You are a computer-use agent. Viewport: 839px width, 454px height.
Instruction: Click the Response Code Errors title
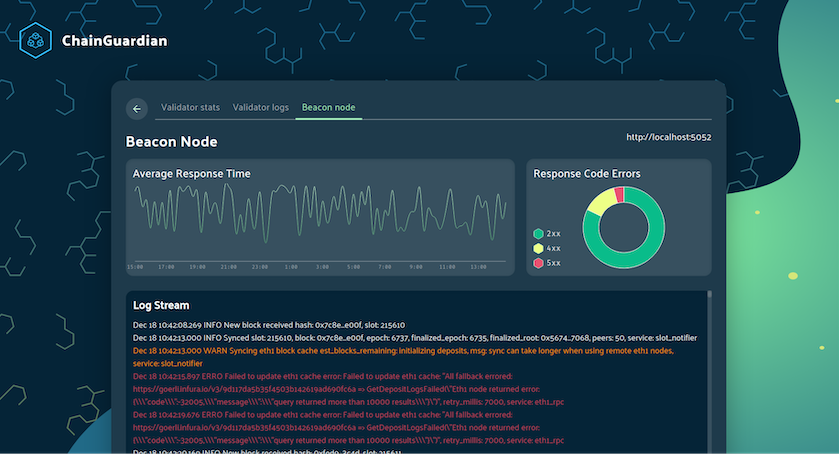coord(587,173)
